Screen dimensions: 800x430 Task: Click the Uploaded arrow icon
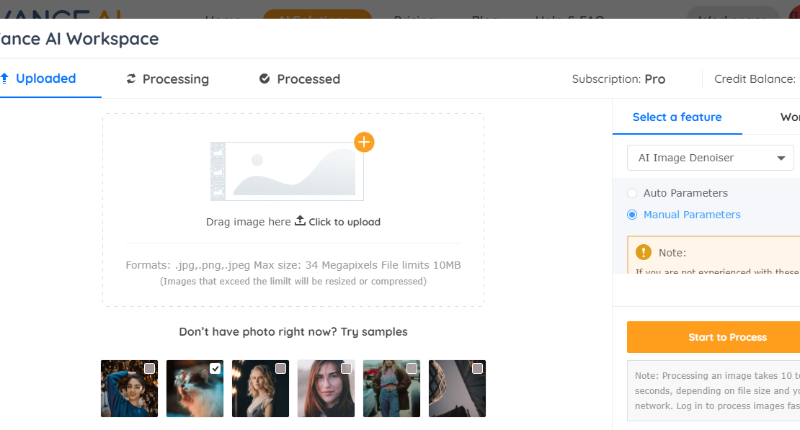5,78
